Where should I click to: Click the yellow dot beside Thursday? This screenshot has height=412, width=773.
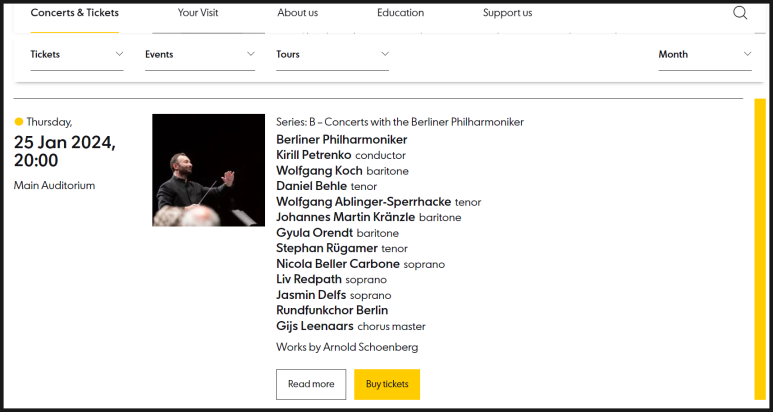point(19,122)
